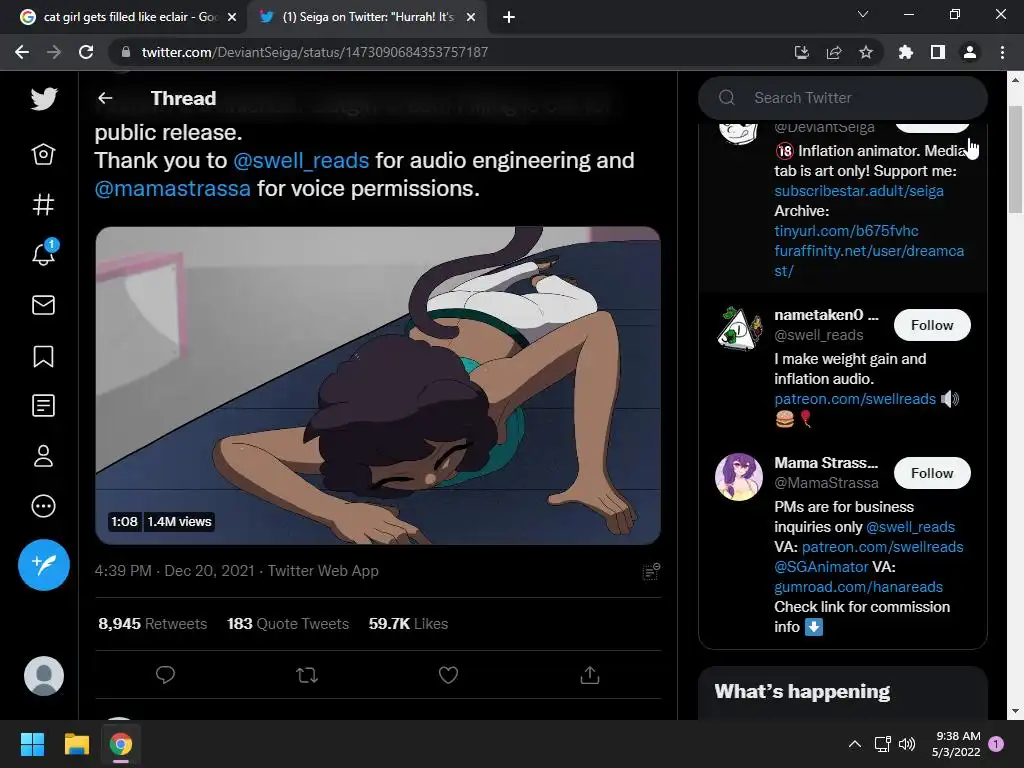Close the Twitter tab
Viewport: 1024px width, 768px height.
point(471,17)
